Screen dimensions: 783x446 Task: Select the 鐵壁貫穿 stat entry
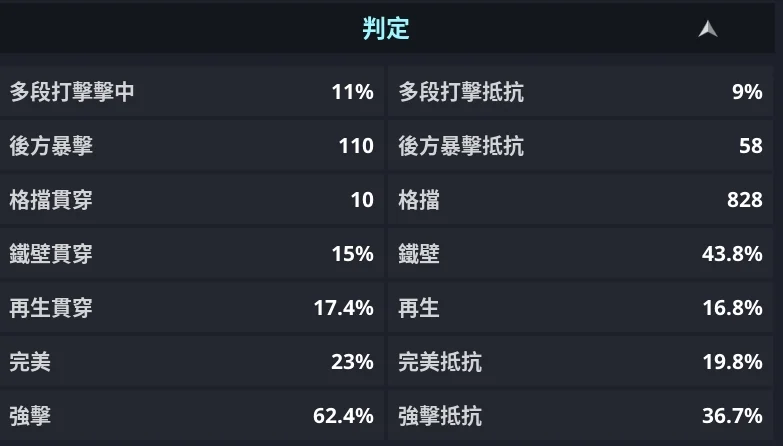191,254
